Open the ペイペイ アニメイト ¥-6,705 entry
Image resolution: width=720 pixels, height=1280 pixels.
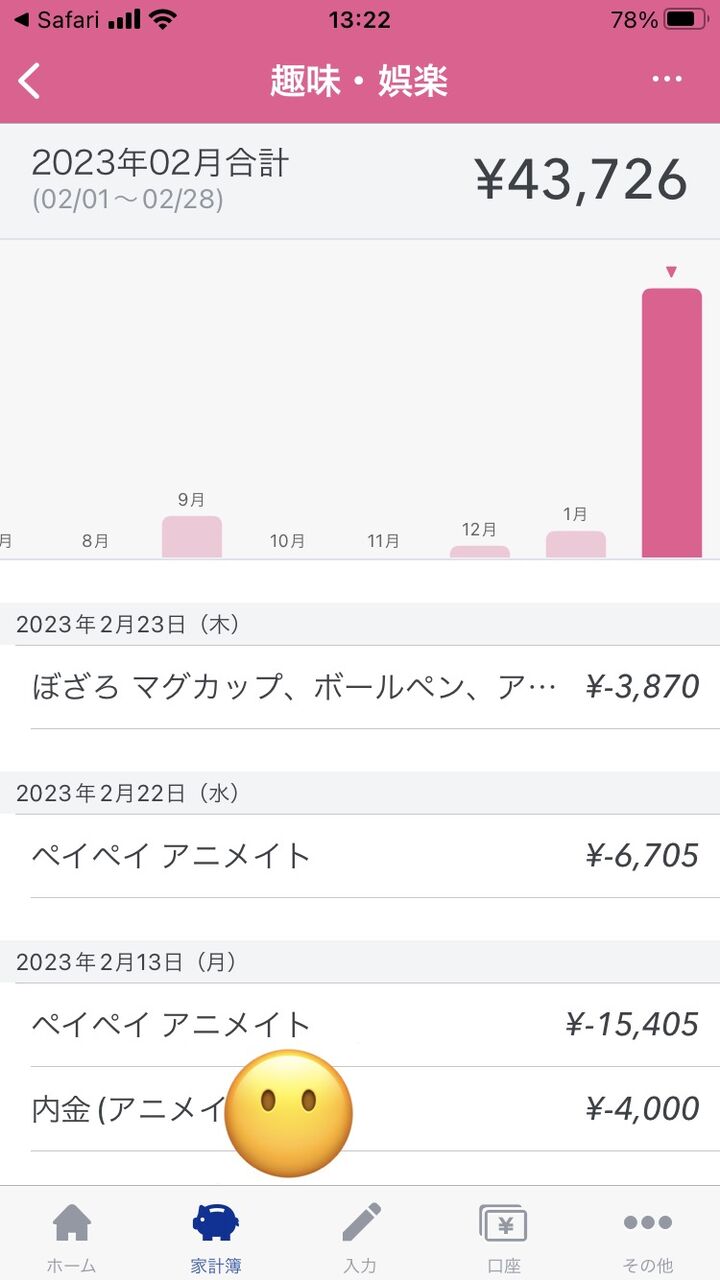[360, 856]
